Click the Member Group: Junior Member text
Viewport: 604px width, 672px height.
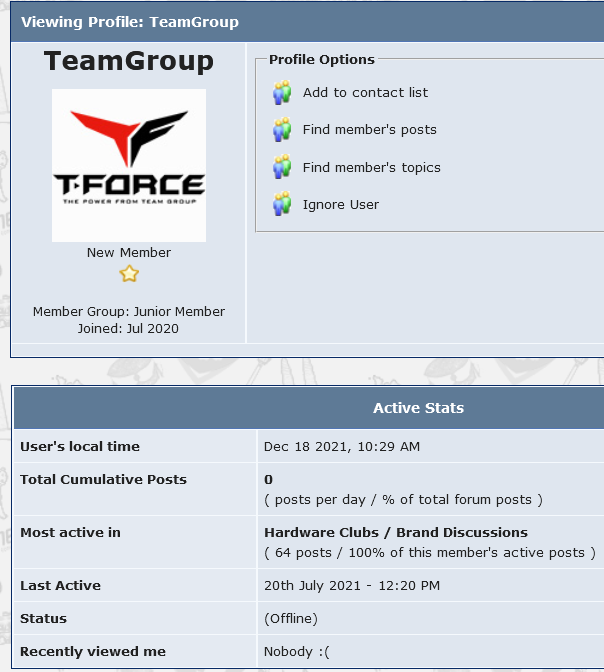pyautogui.click(x=129, y=312)
